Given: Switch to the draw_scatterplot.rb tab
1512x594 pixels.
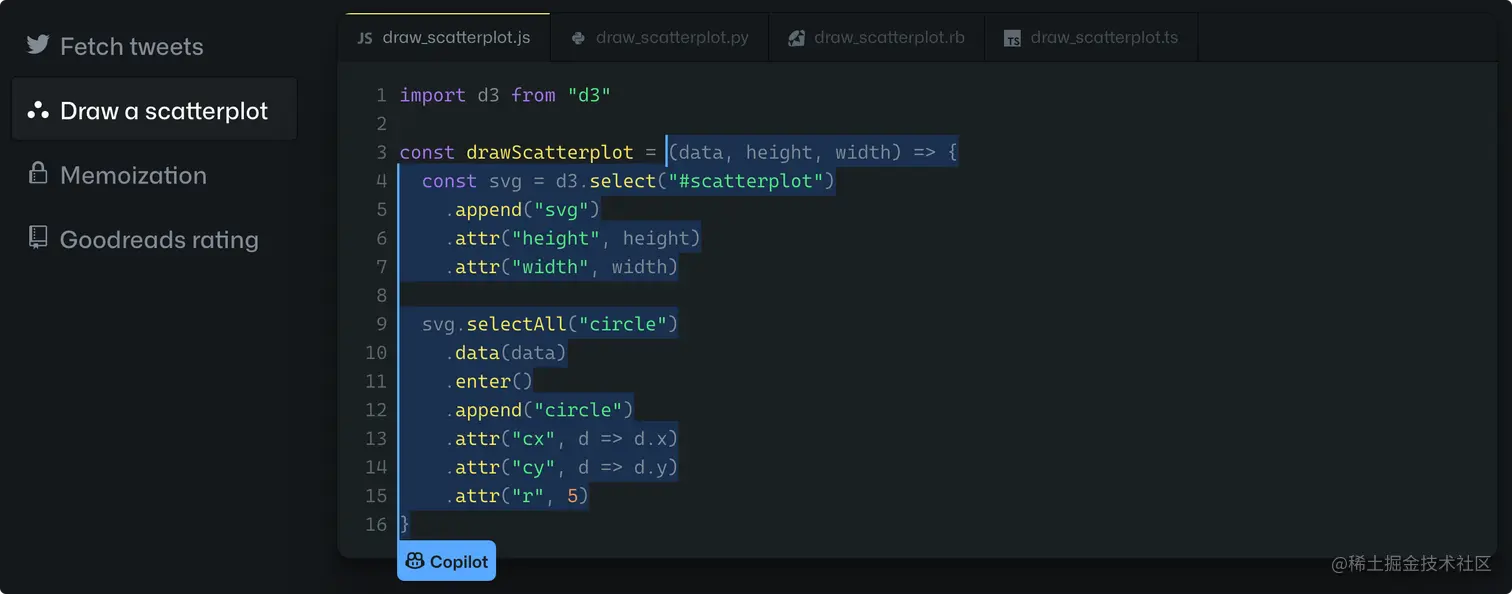Looking at the screenshot, I should click(877, 38).
